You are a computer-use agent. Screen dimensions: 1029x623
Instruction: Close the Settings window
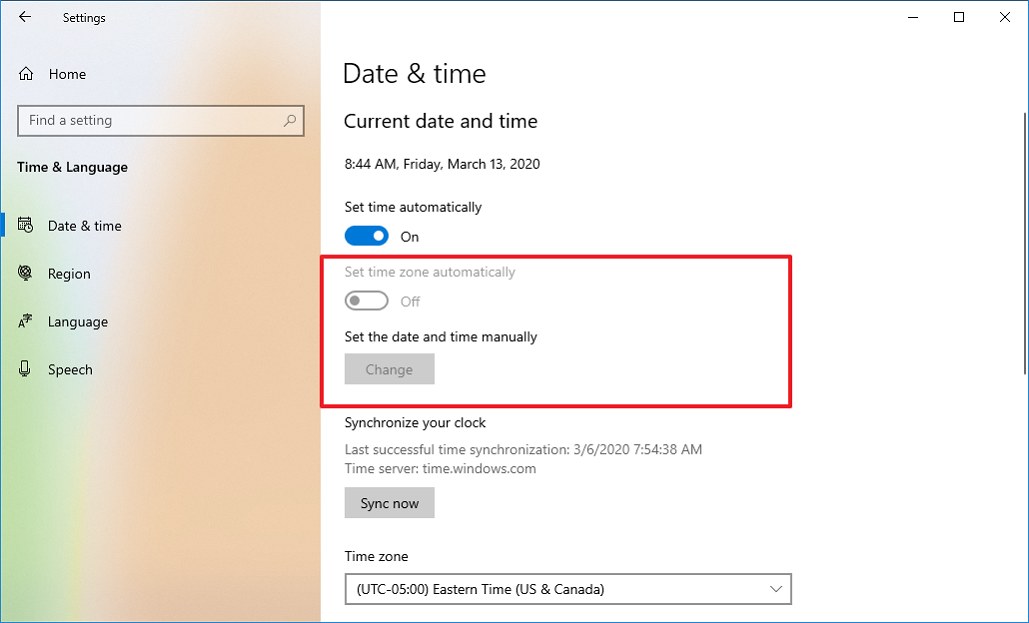pyautogui.click(x=1005, y=17)
